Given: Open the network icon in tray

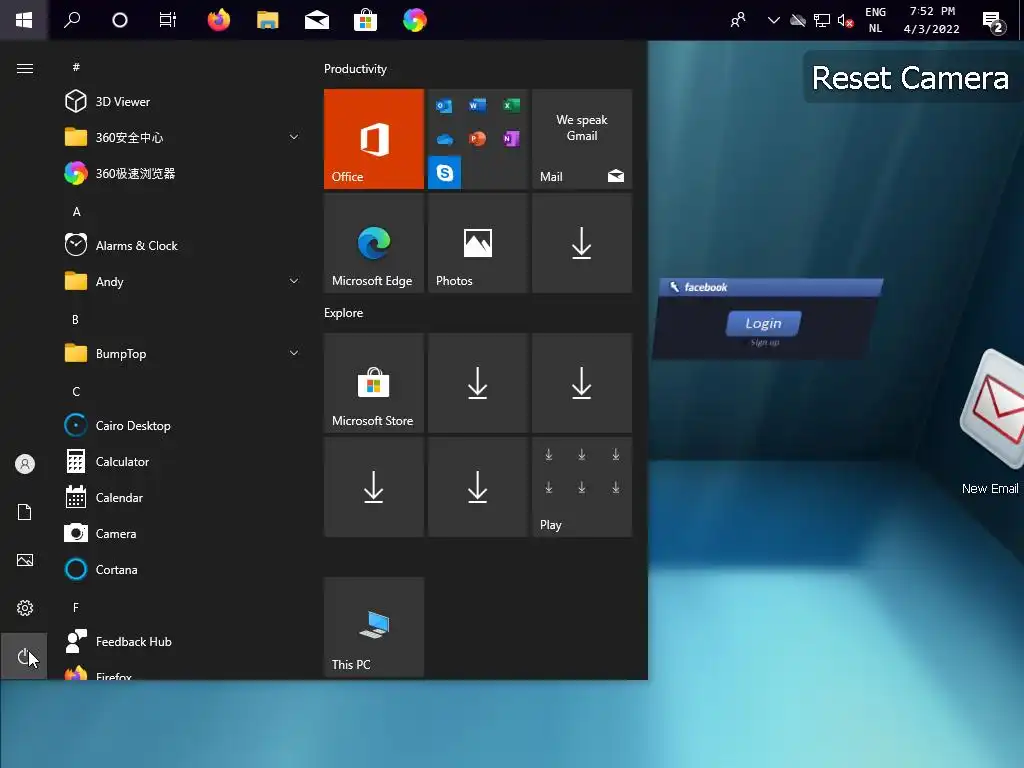Looking at the screenshot, I should point(822,21).
